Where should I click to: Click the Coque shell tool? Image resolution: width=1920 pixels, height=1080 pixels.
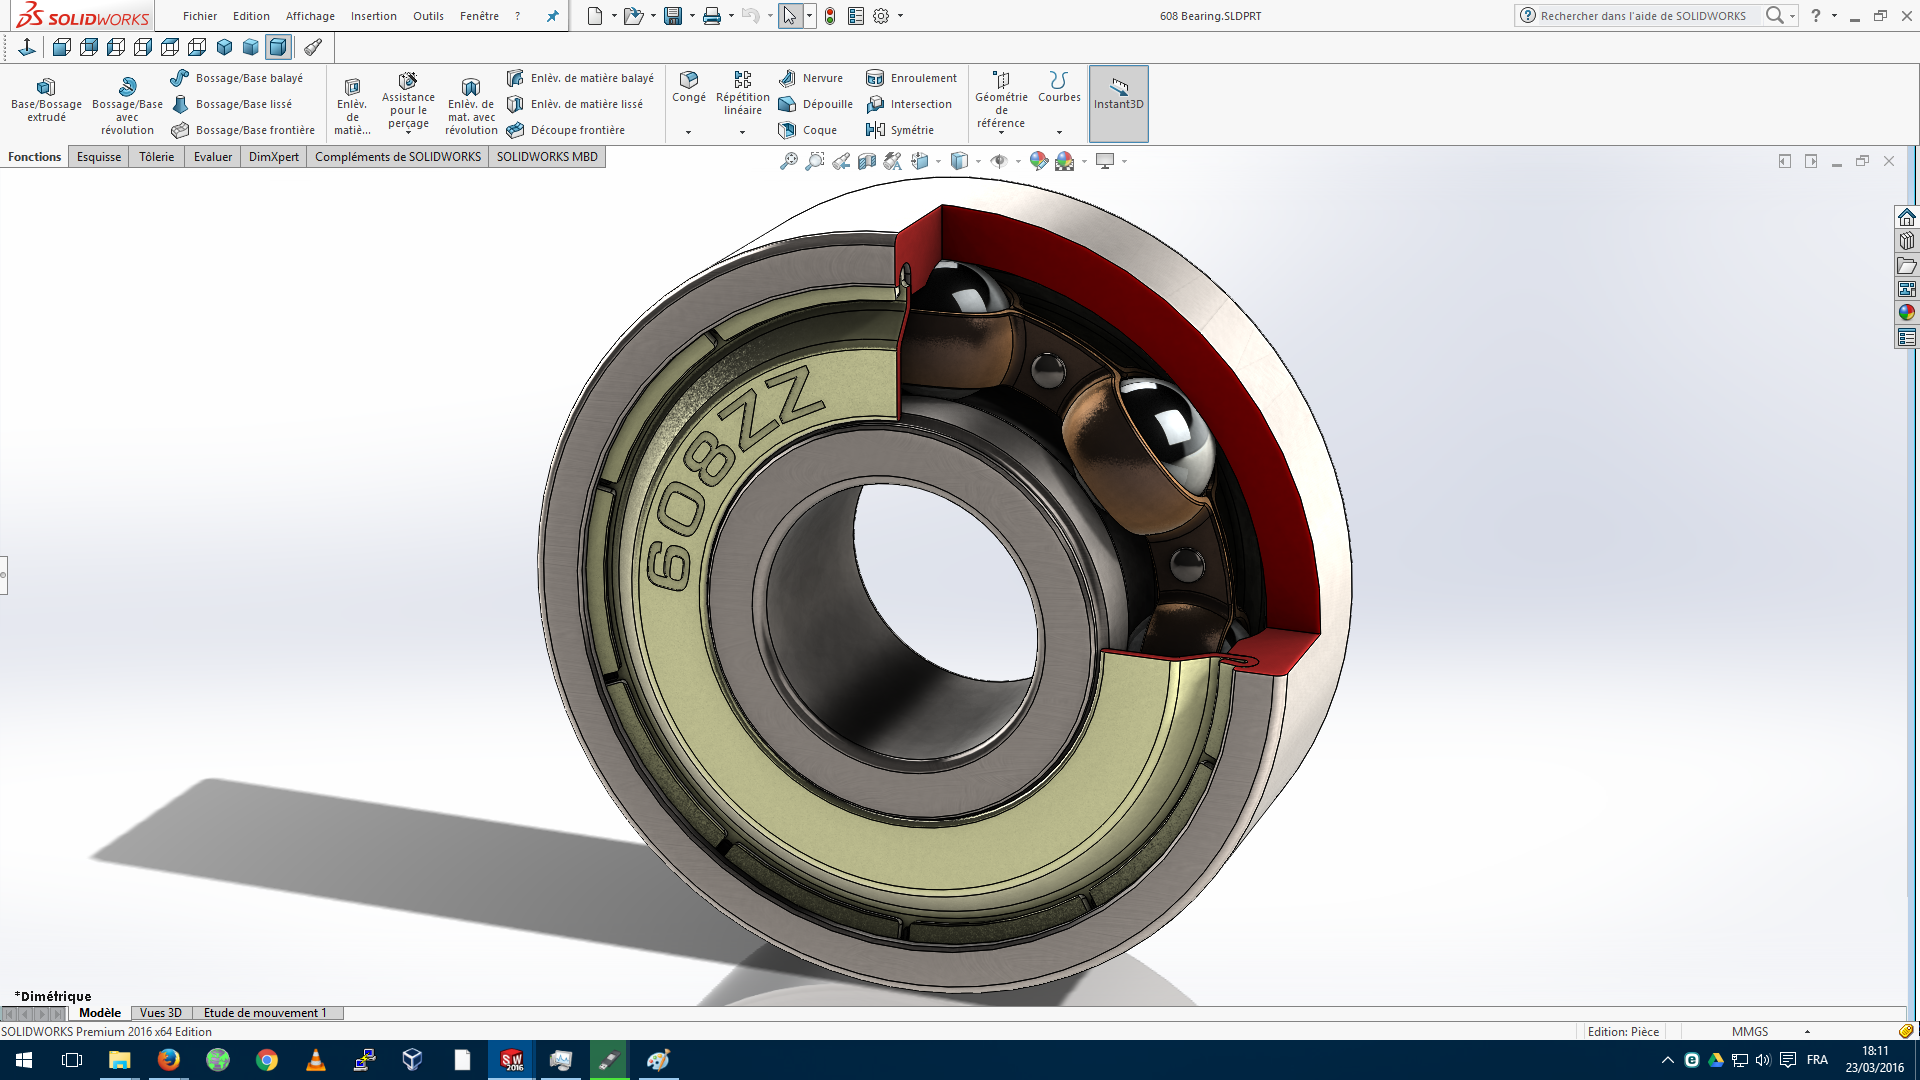pyautogui.click(x=808, y=130)
